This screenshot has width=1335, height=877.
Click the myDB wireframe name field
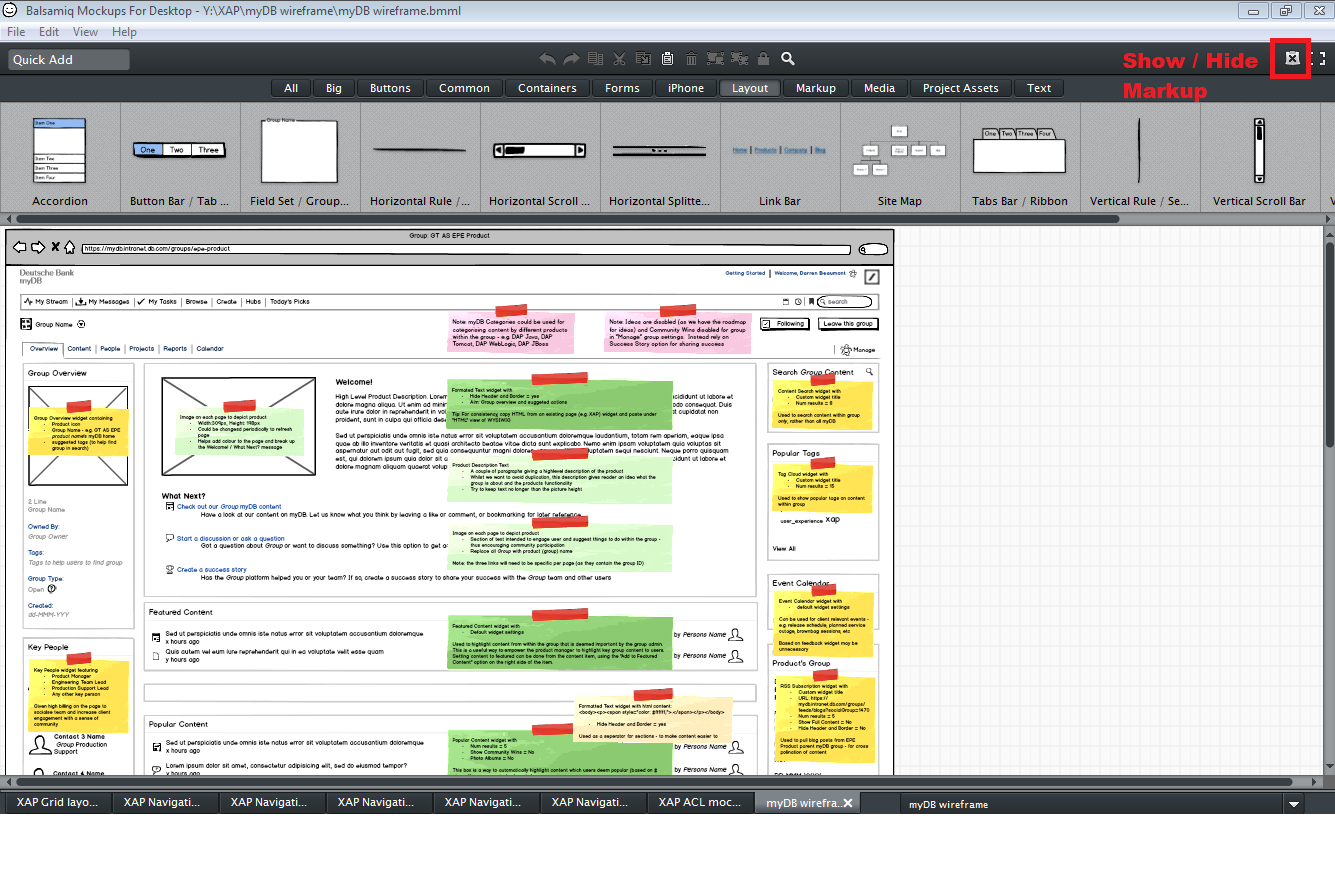tap(1090, 804)
